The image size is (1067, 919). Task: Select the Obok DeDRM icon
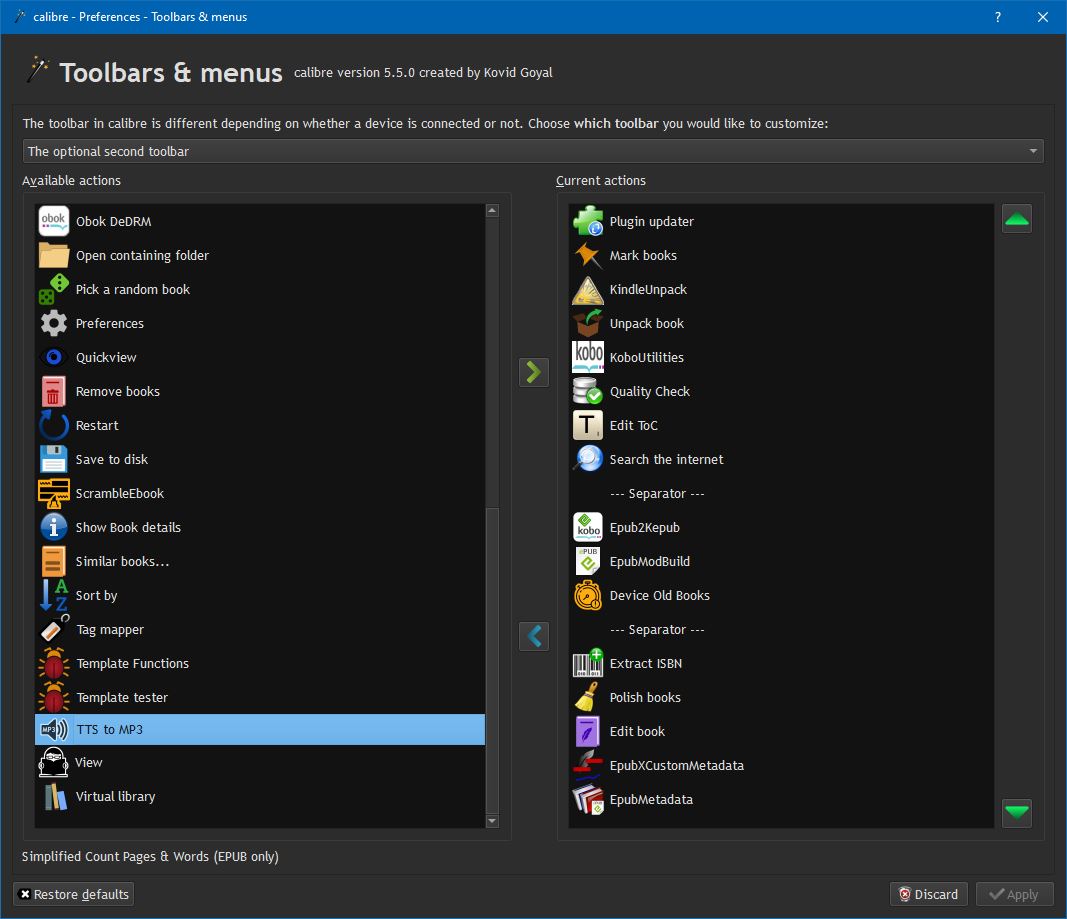54,221
